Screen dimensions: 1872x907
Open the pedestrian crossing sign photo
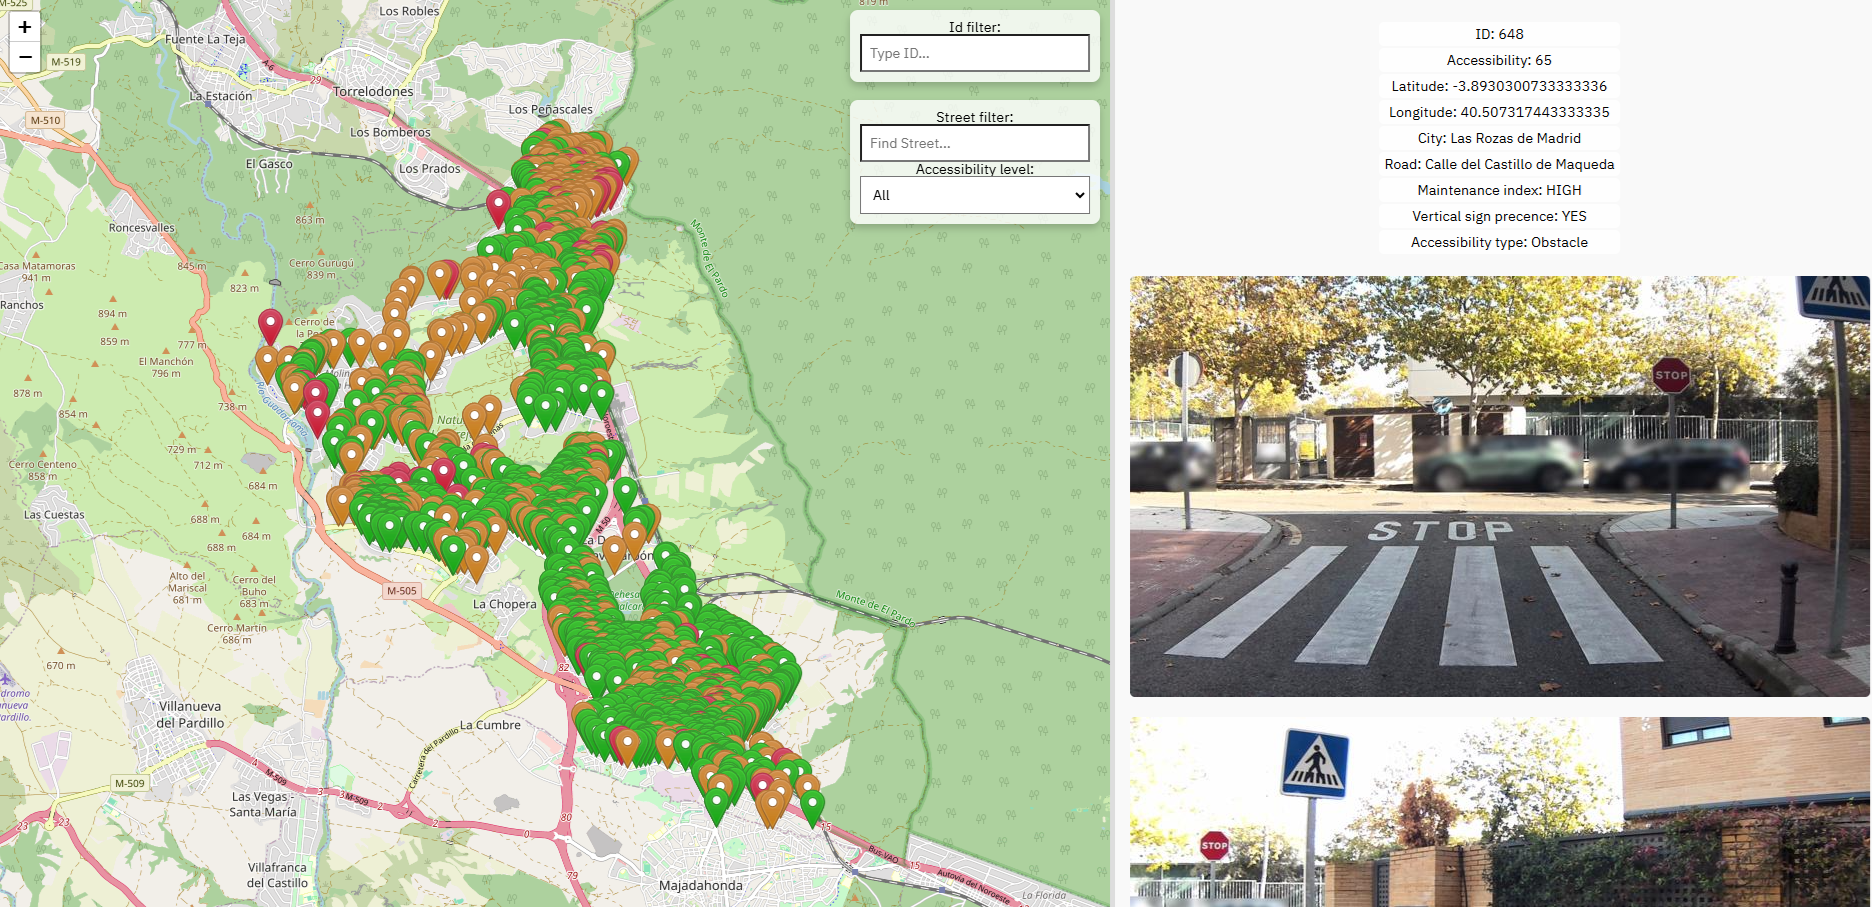point(1499,811)
